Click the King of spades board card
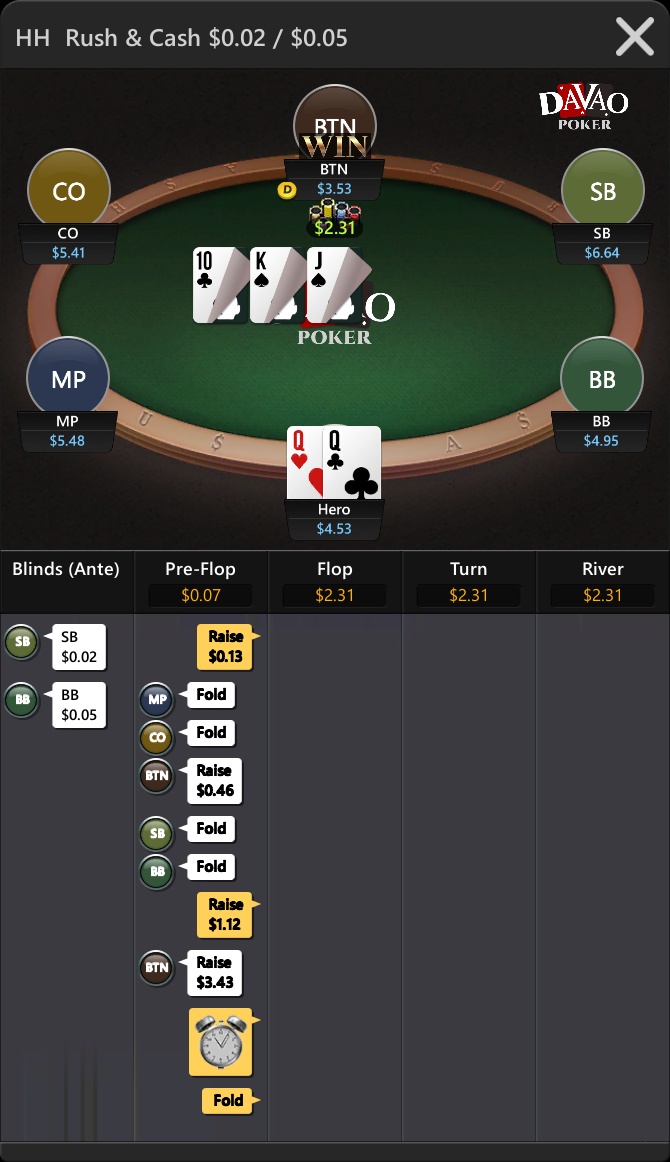 pyautogui.click(x=278, y=285)
